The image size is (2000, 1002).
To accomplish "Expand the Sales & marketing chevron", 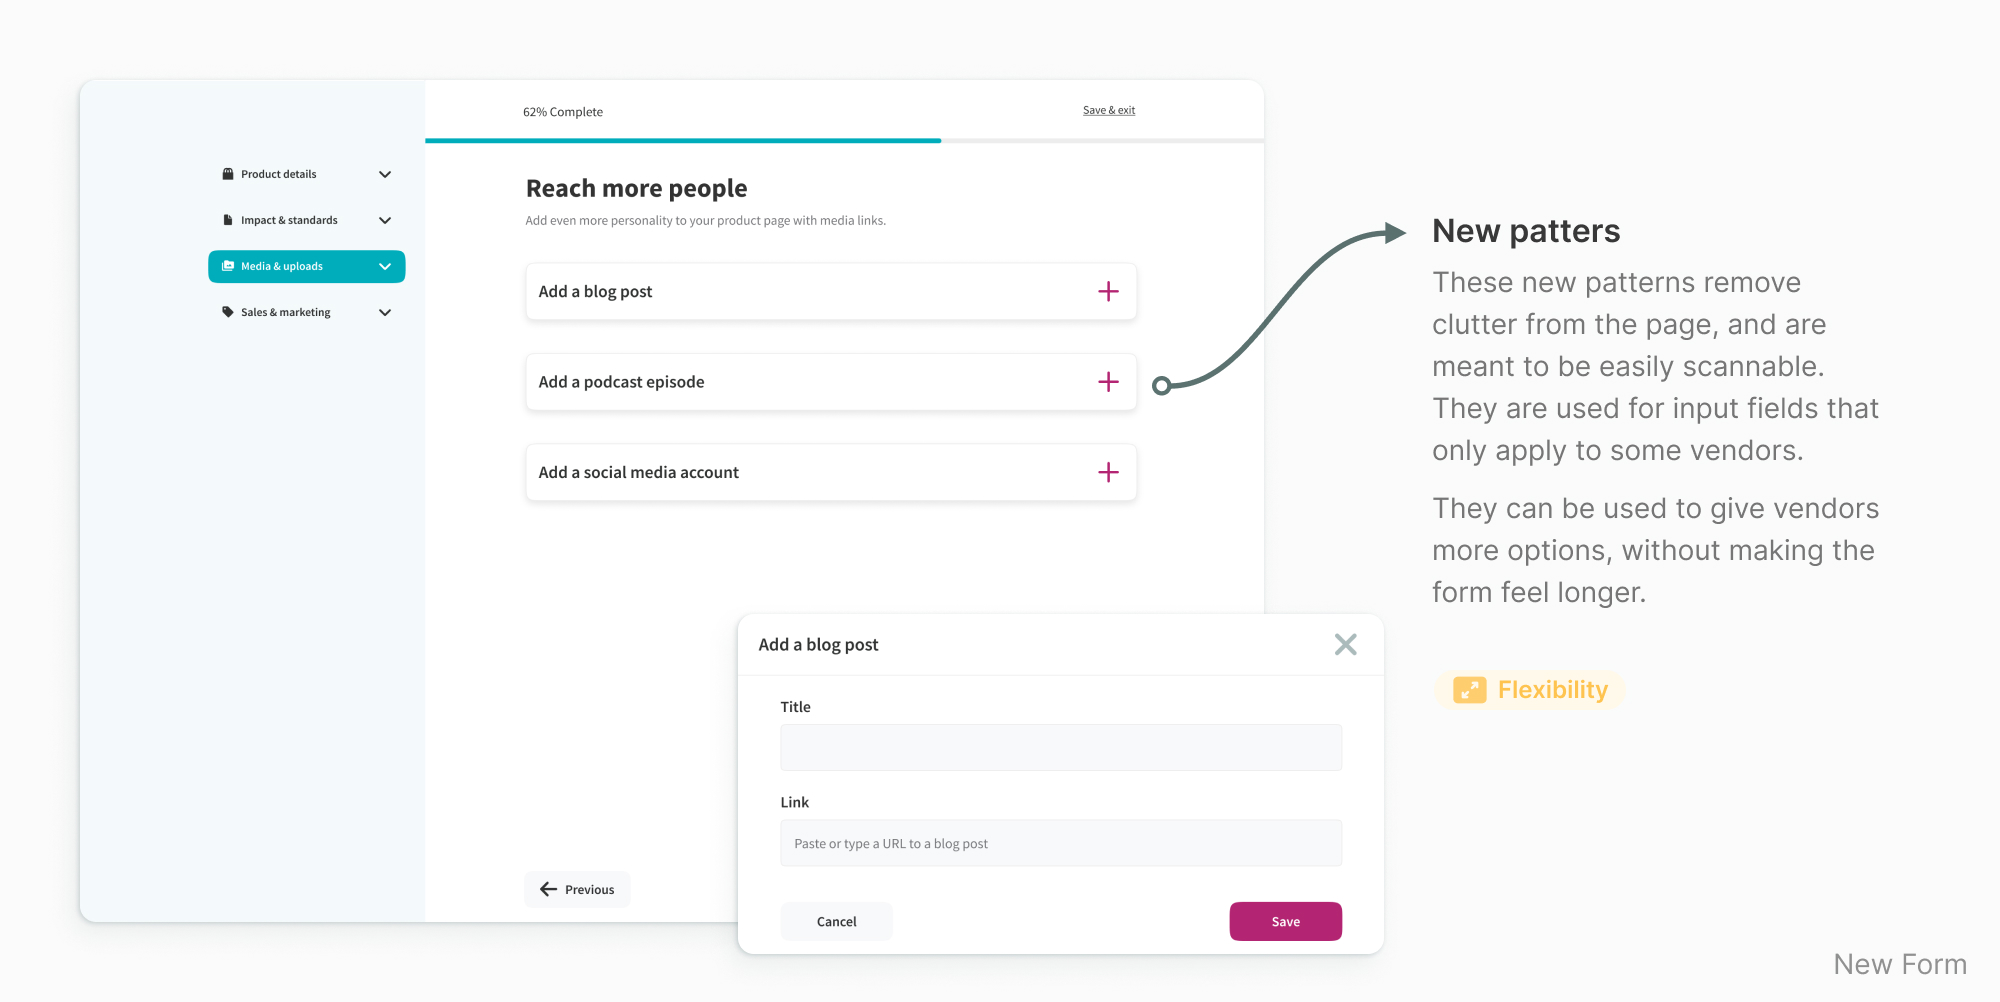I will (385, 312).
